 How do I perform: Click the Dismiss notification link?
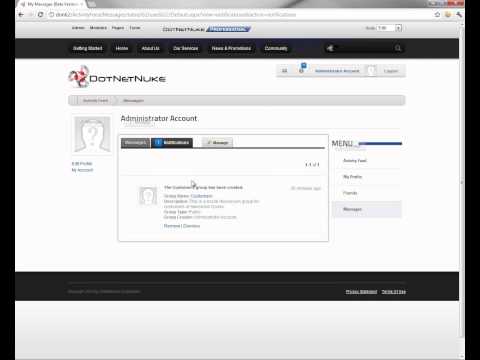192,226
